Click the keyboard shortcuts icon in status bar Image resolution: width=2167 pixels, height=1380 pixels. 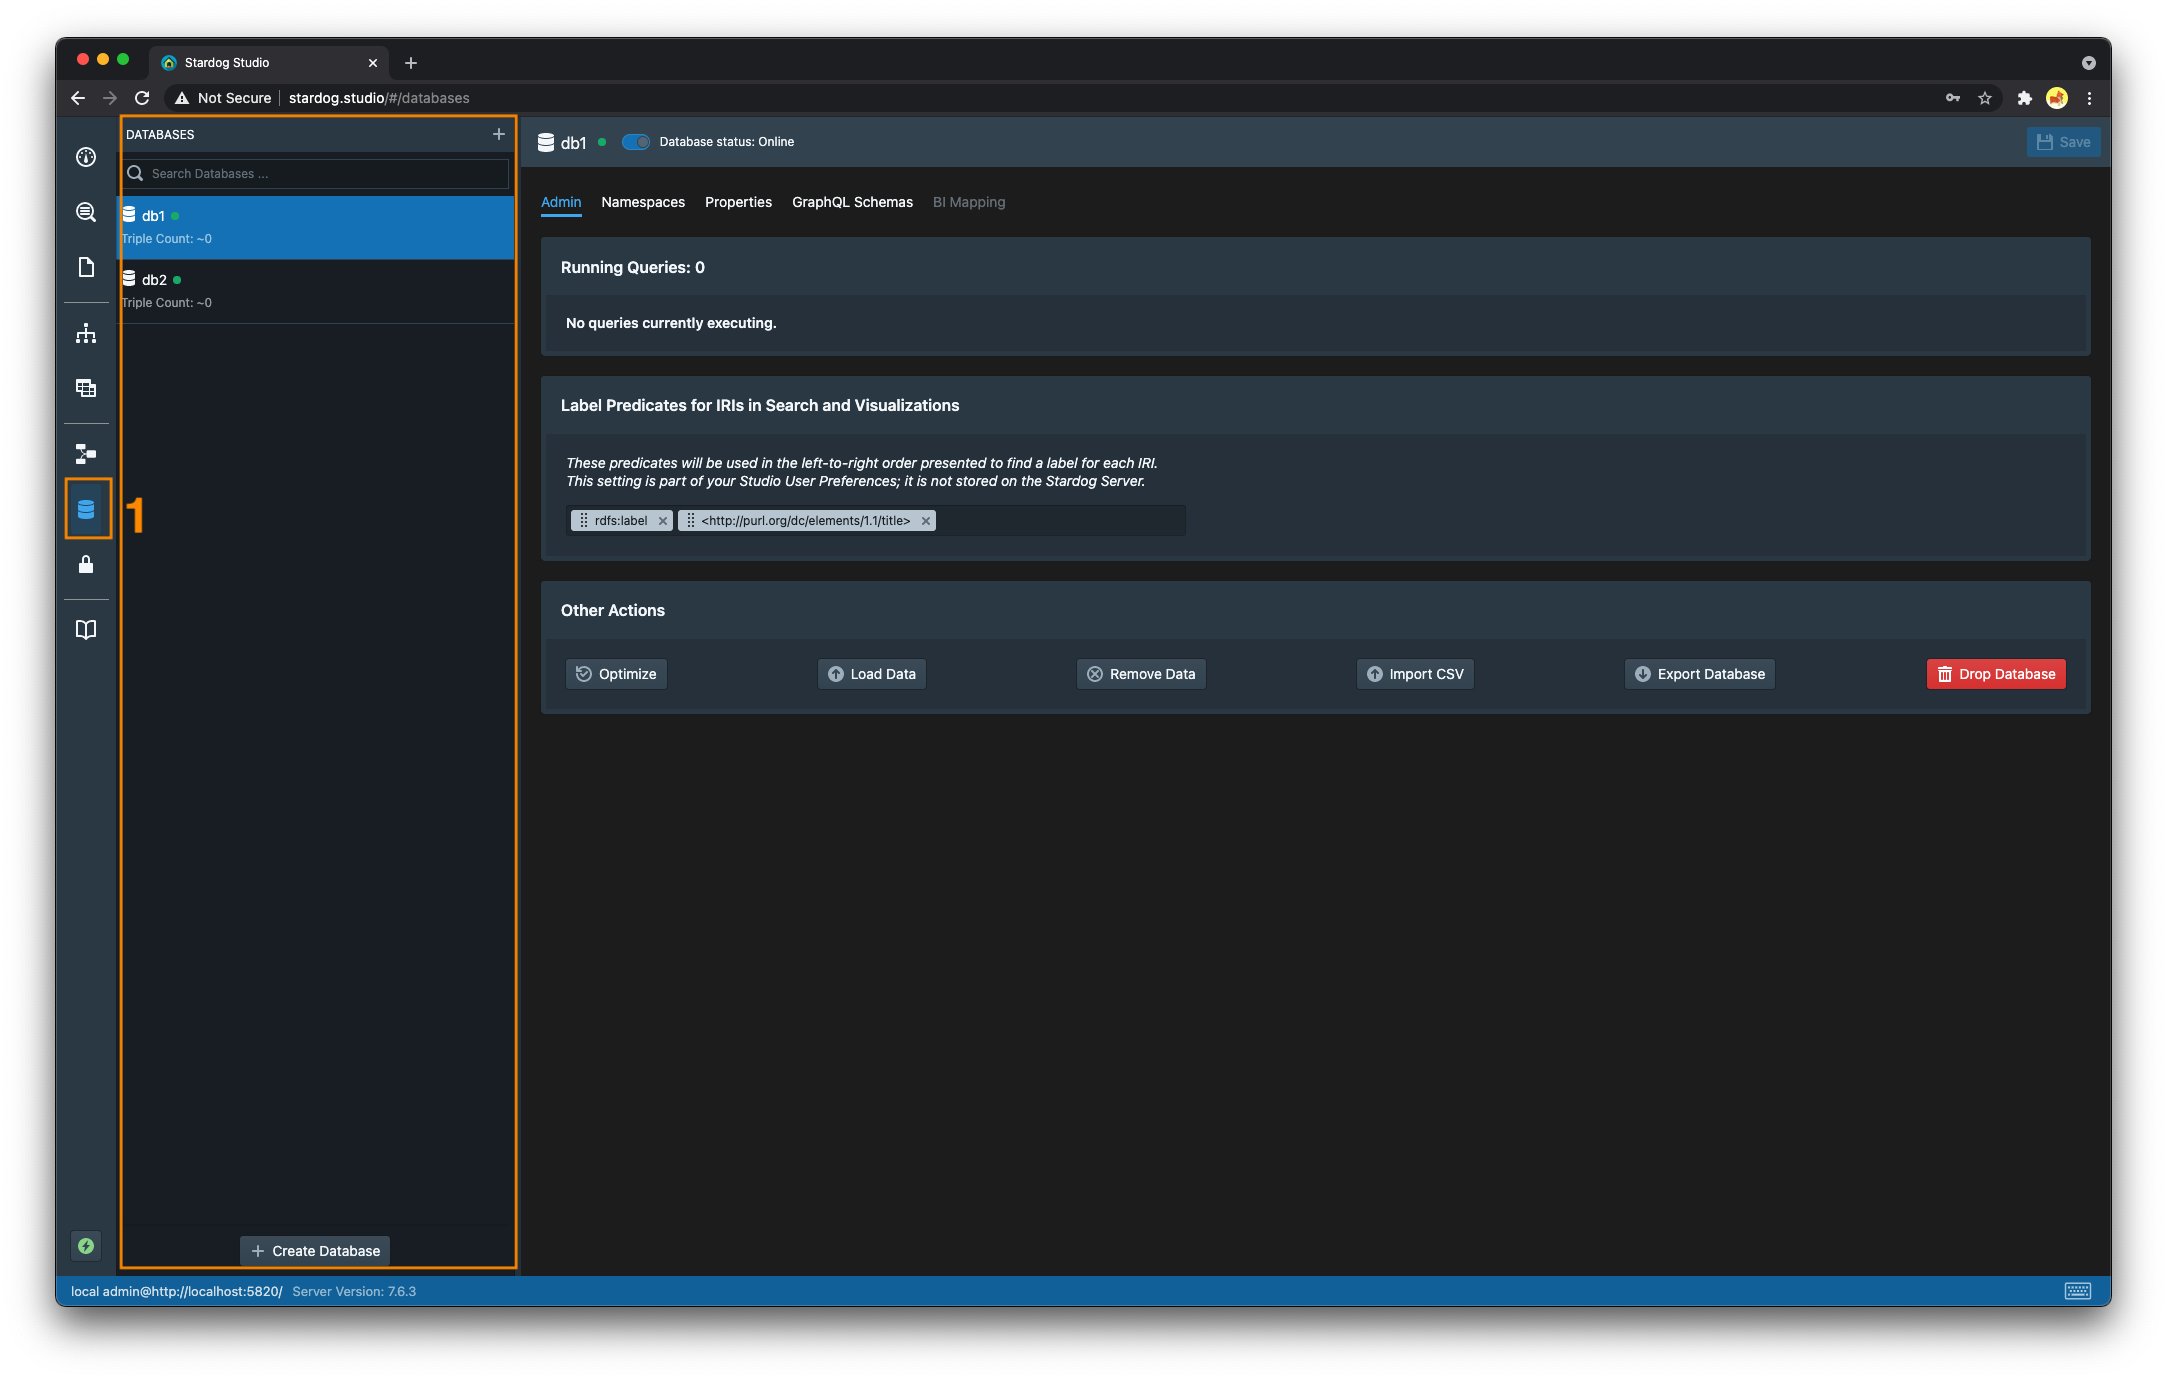pos(2077,1291)
